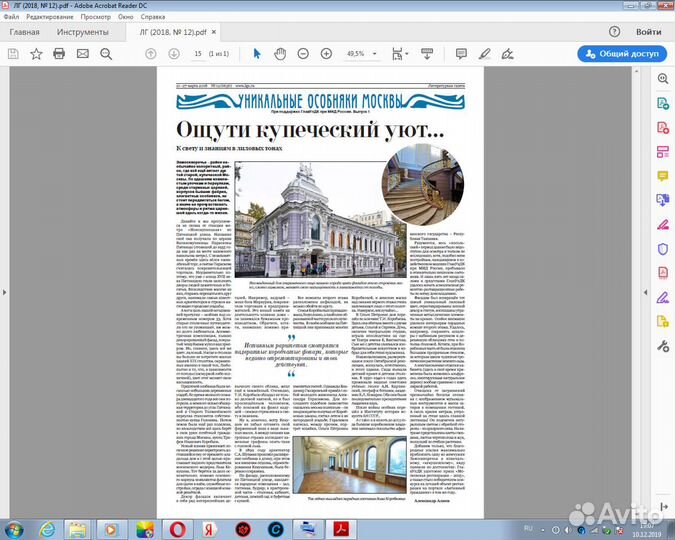Activate the arrow selection tool
This screenshot has height=540, width=675.
point(256,53)
